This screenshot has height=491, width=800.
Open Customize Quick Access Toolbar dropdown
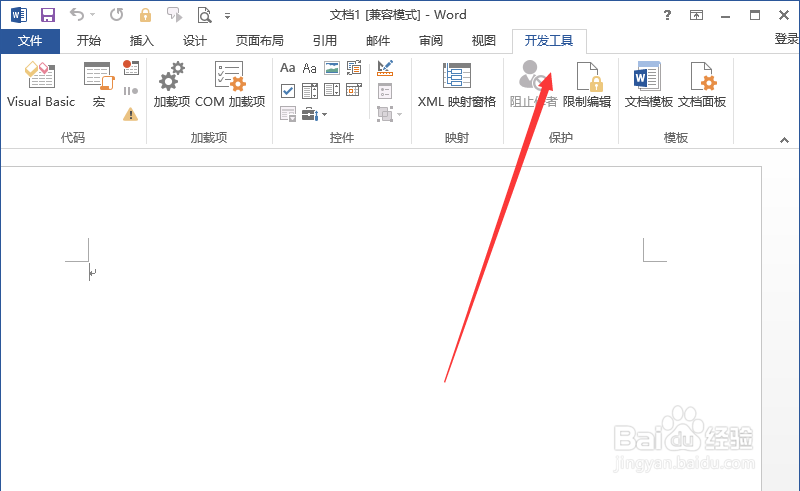[x=228, y=16]
